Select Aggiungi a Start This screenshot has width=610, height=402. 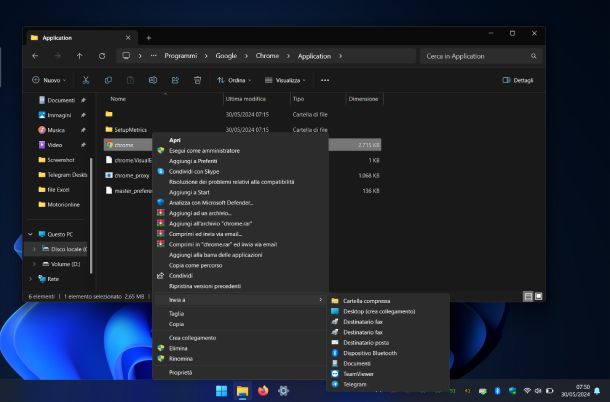(x=189, y=192)
